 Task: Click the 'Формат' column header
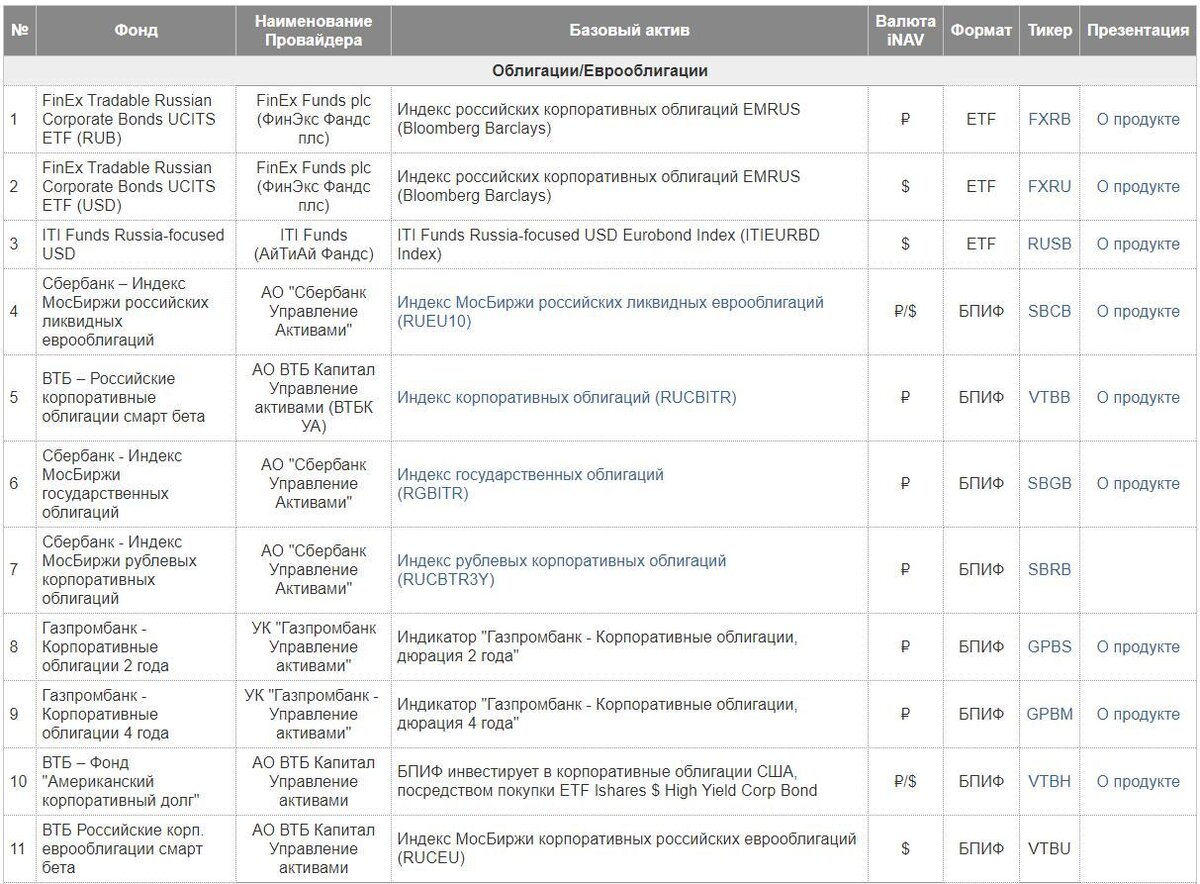(981, 30)
